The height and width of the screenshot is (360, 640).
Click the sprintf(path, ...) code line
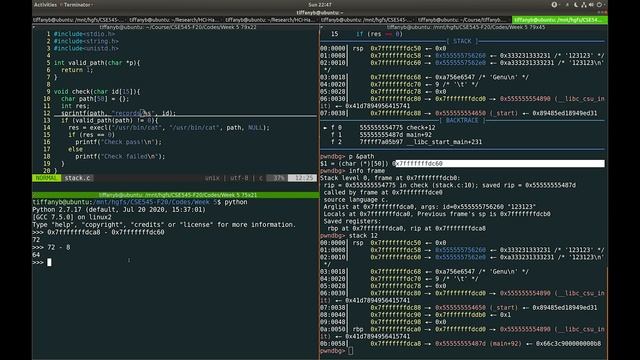tap(119, 113)
